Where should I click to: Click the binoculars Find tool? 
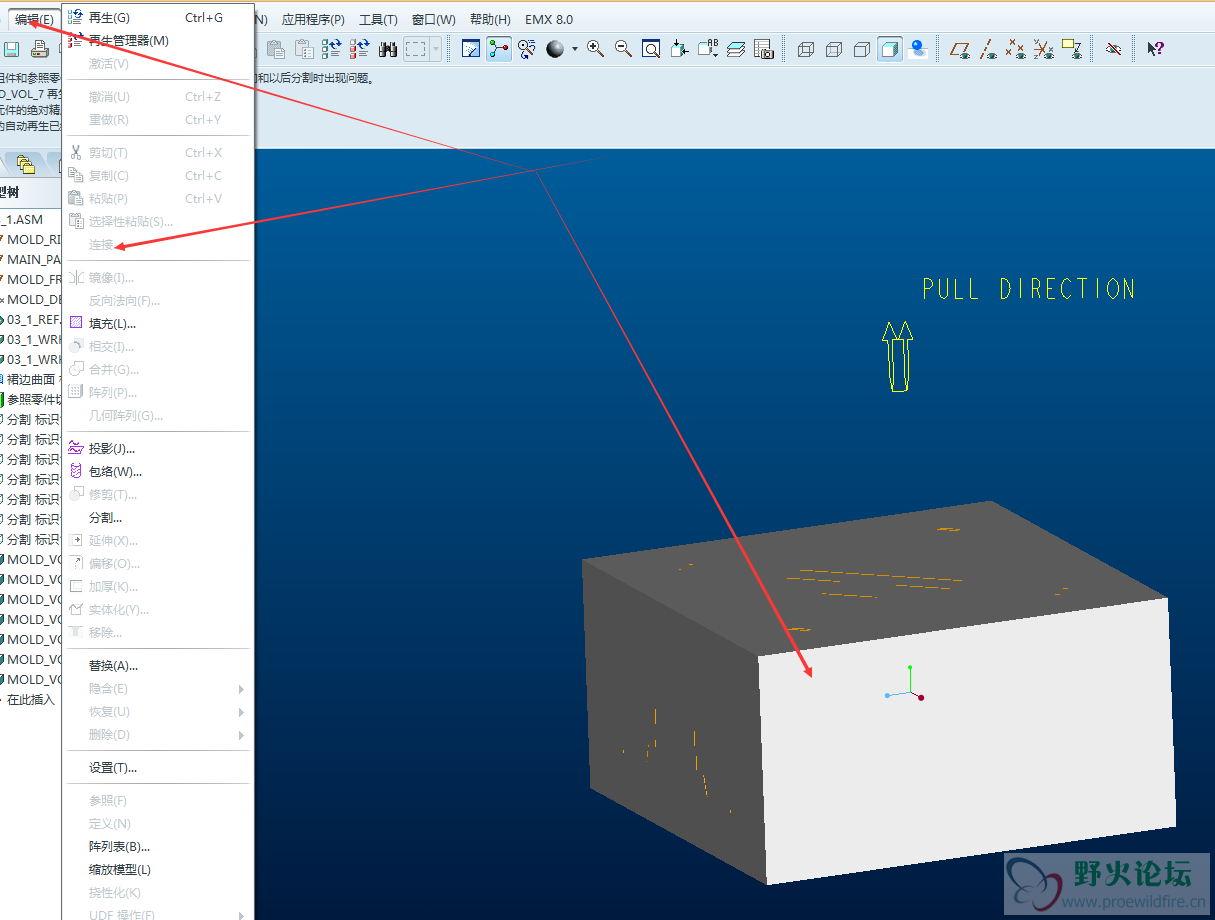click(388, 49)
